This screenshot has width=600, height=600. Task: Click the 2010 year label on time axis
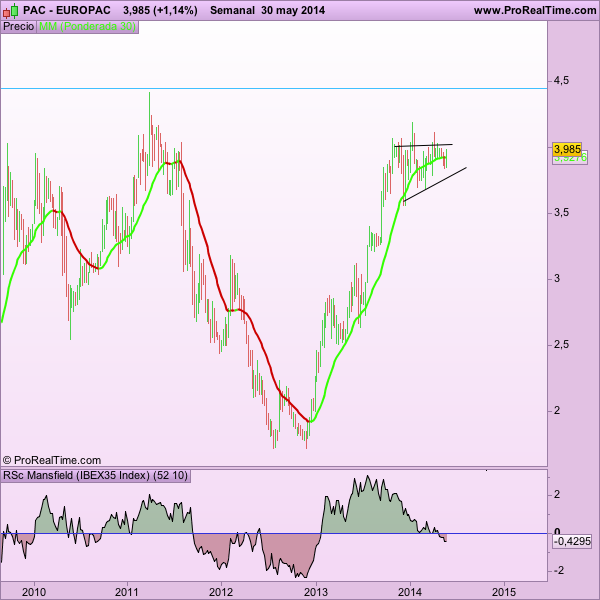pos(34,592)
